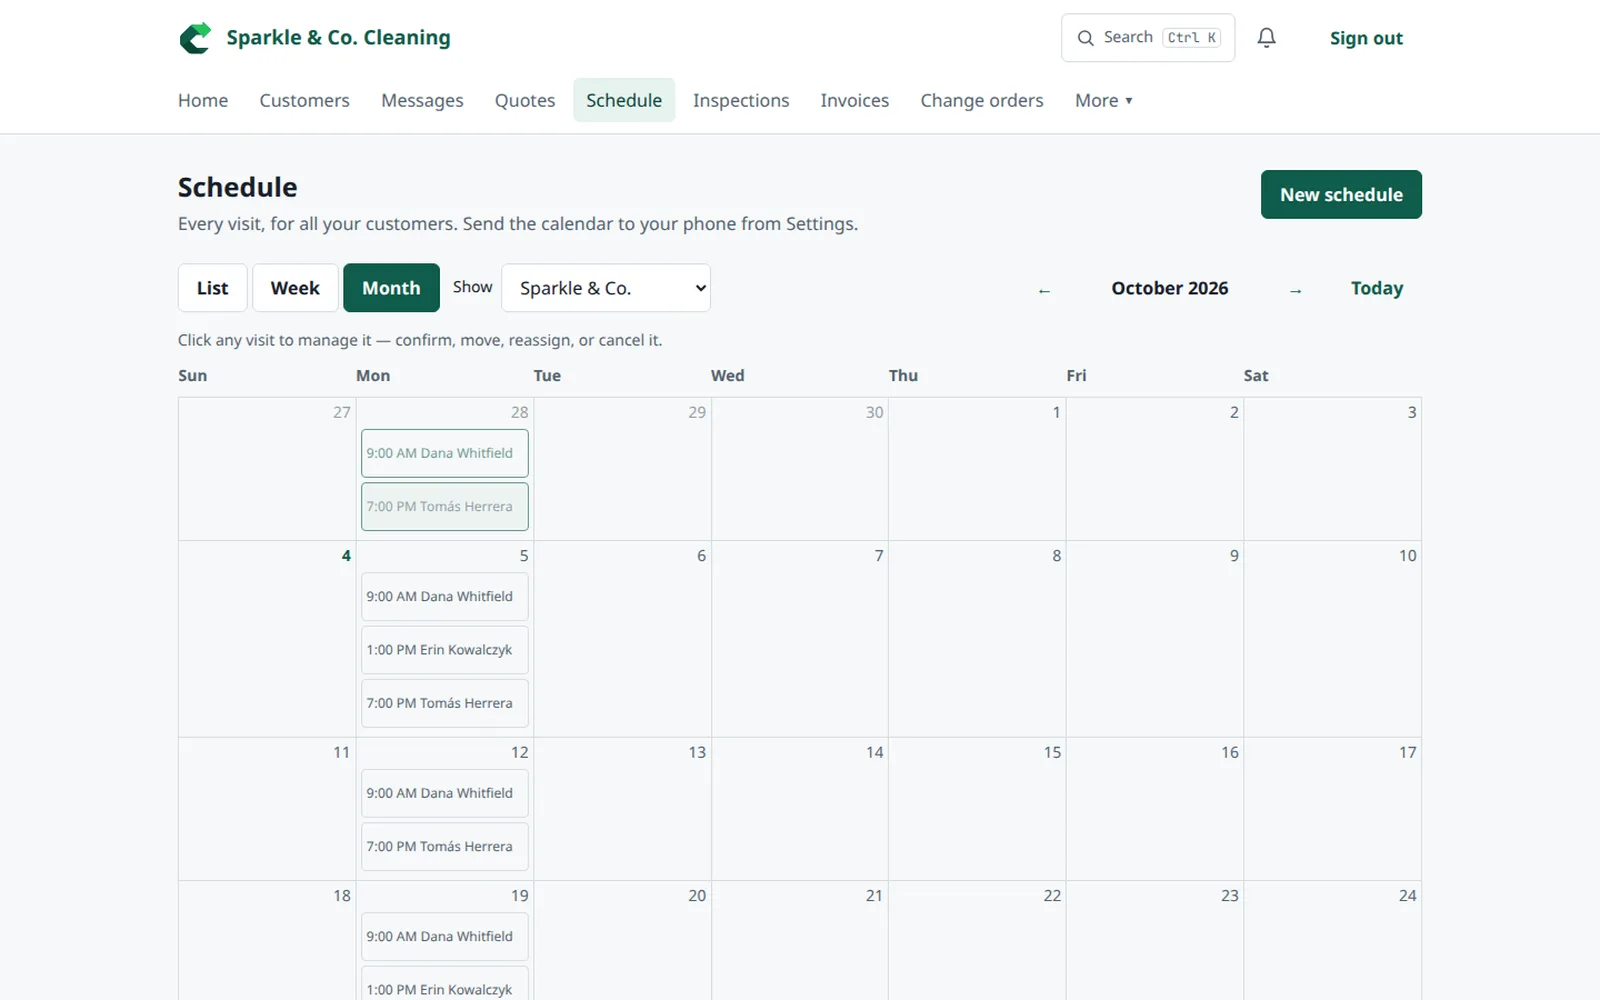Select Month view

(x=391, y=288)
